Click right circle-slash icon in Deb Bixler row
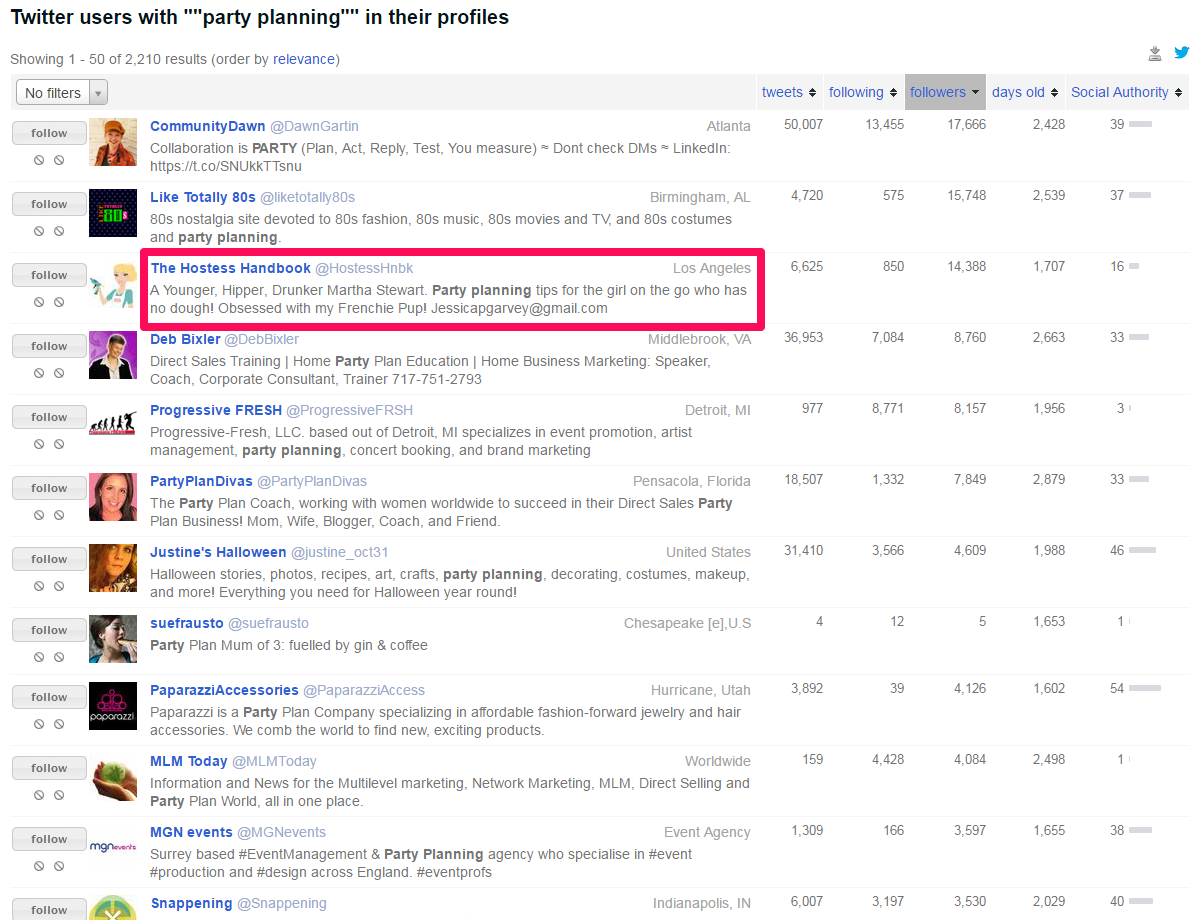Image resolution: width=1198 pixels, height=920 pixels. click(x=59, y=373)
